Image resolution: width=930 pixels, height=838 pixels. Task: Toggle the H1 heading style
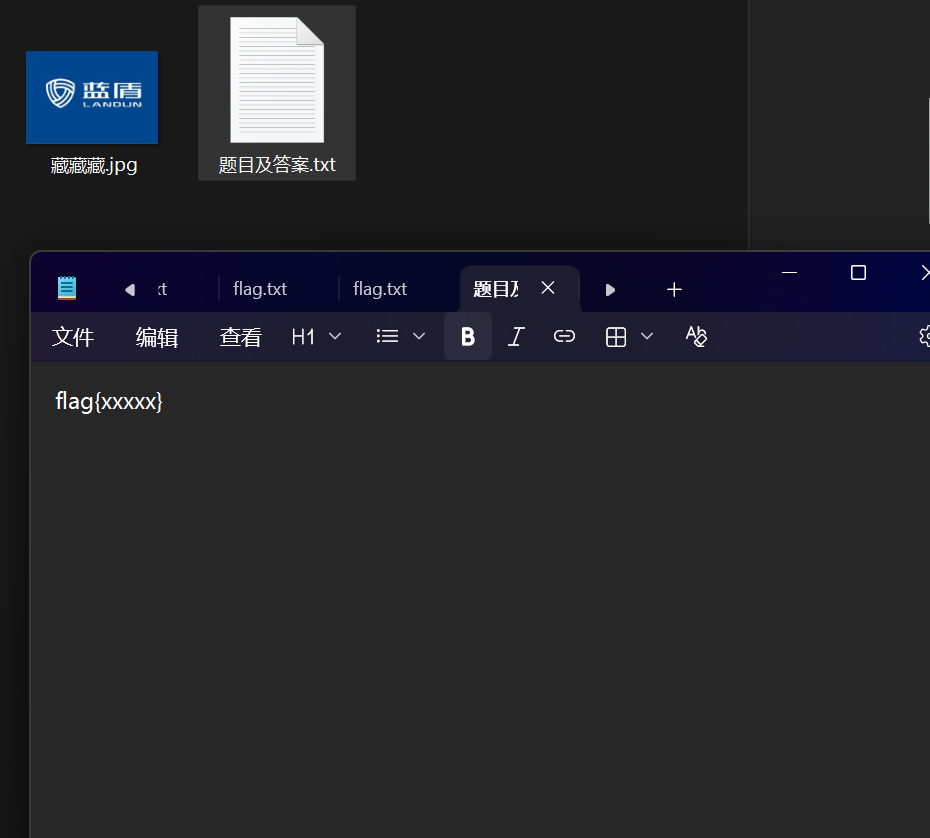tap(303, 336)
